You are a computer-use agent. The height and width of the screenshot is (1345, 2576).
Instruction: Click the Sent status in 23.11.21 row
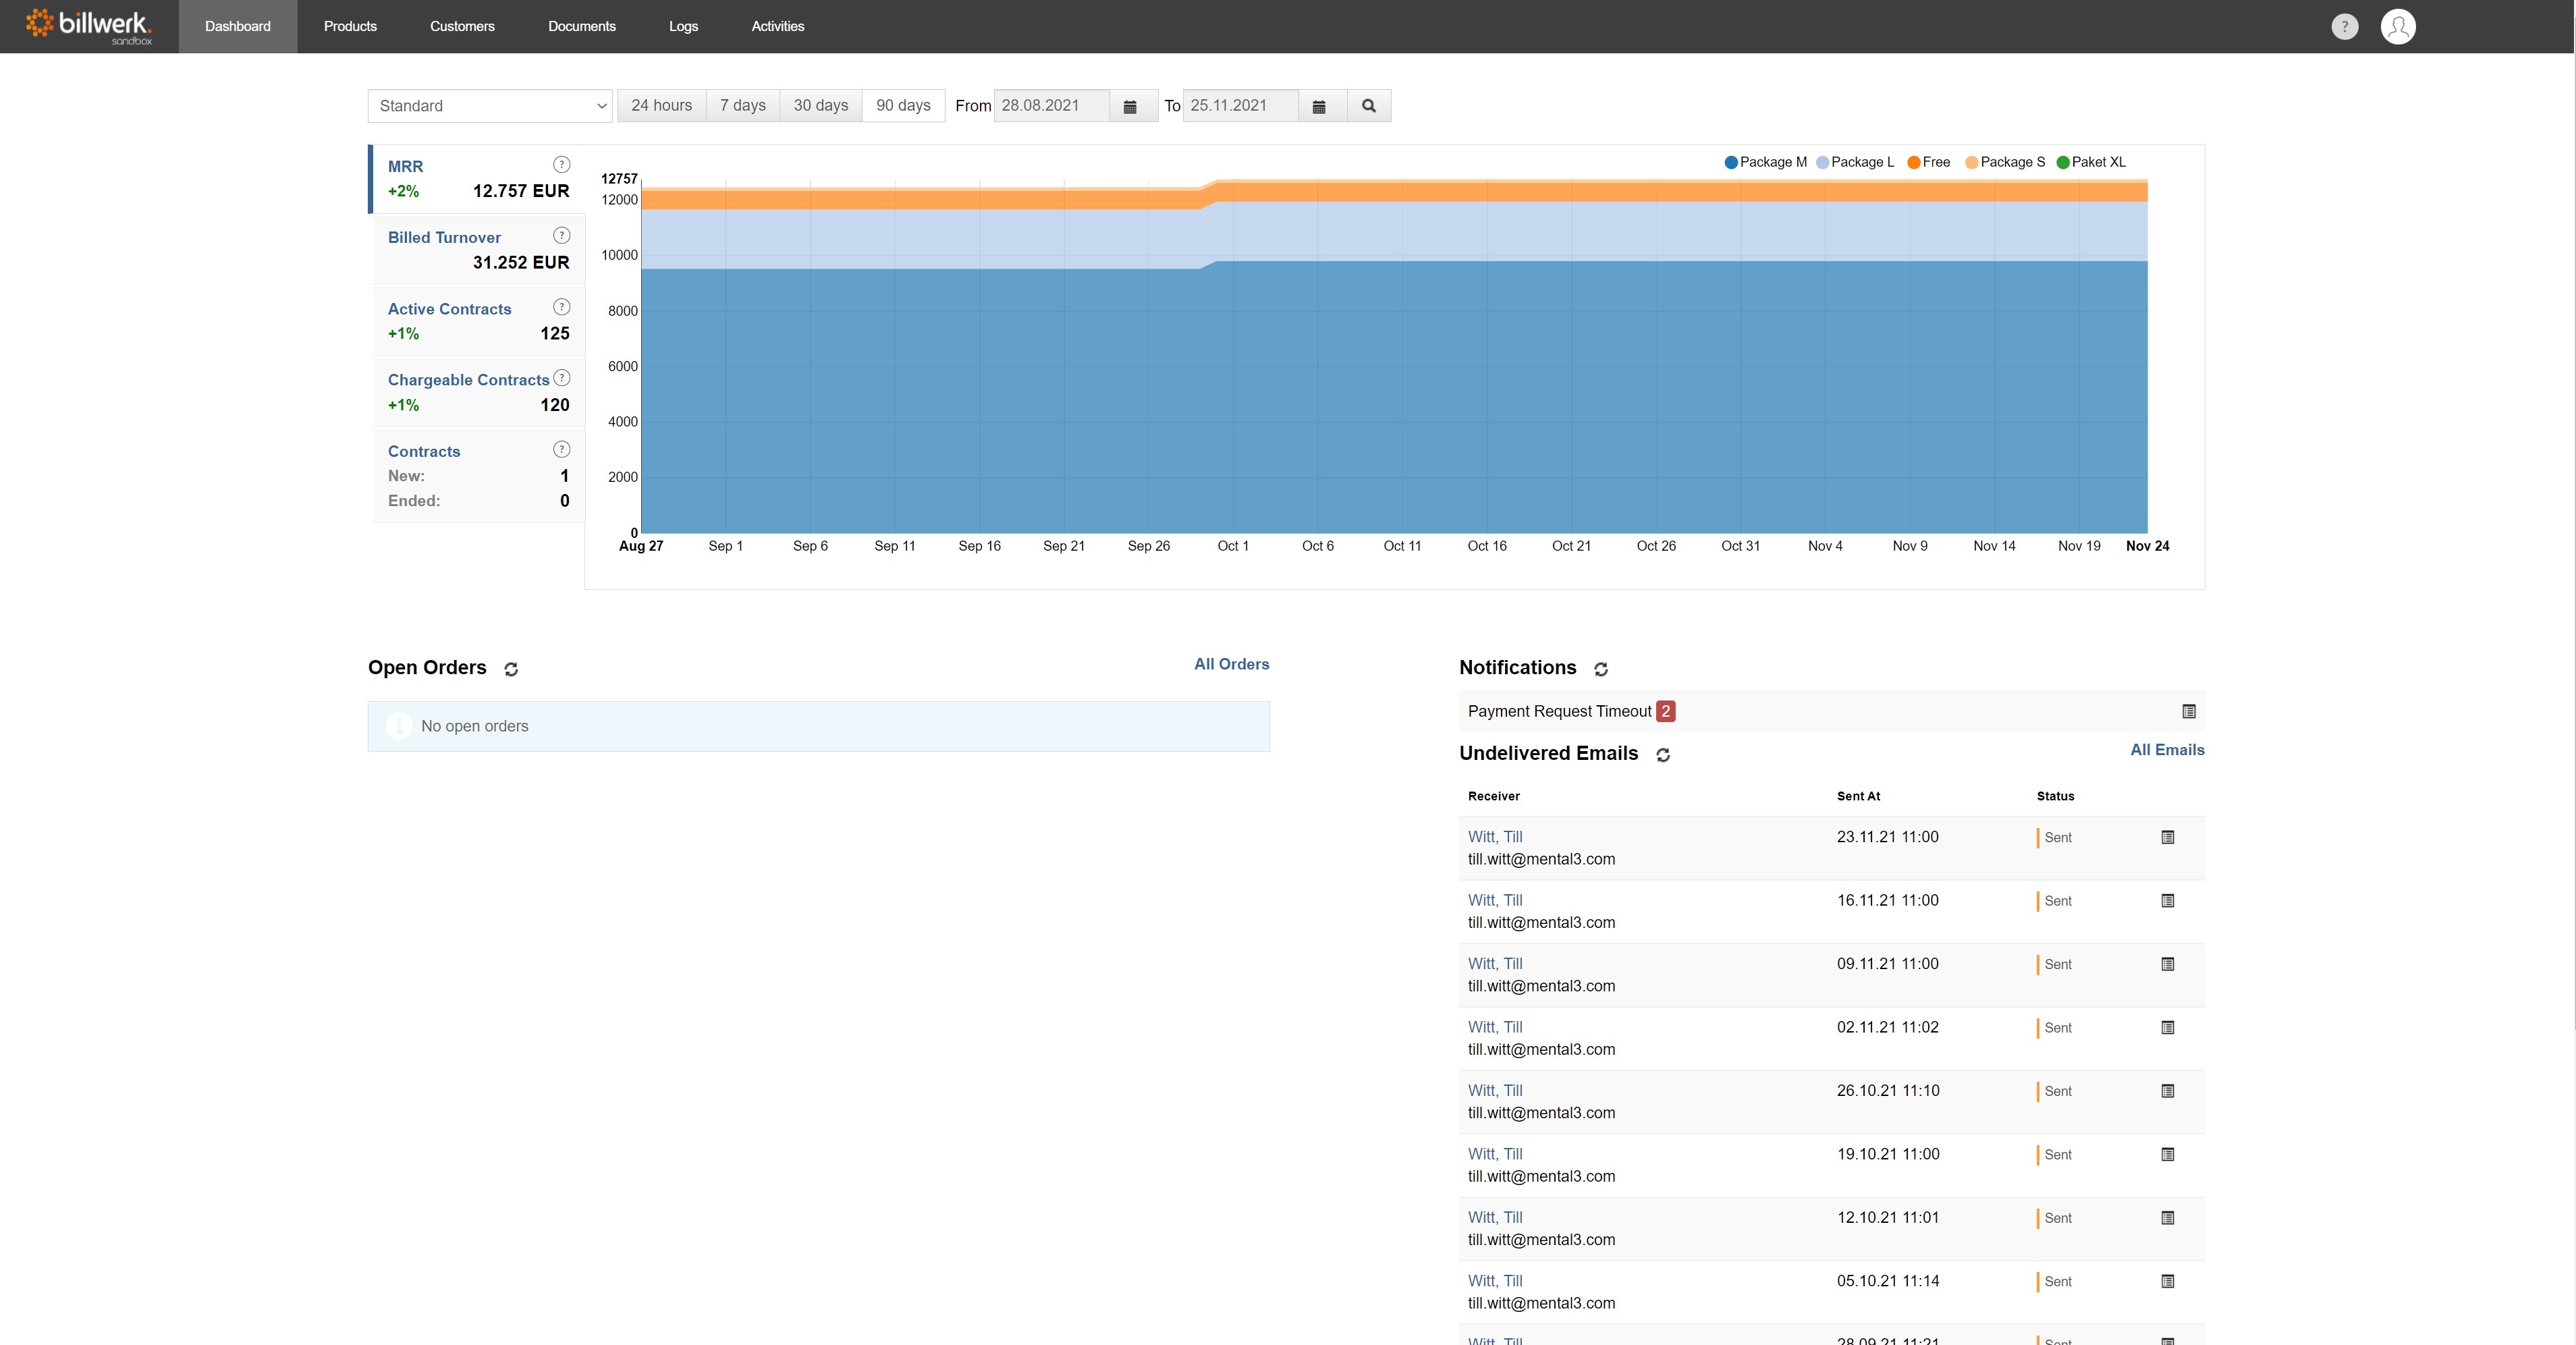pos(2058,838)
